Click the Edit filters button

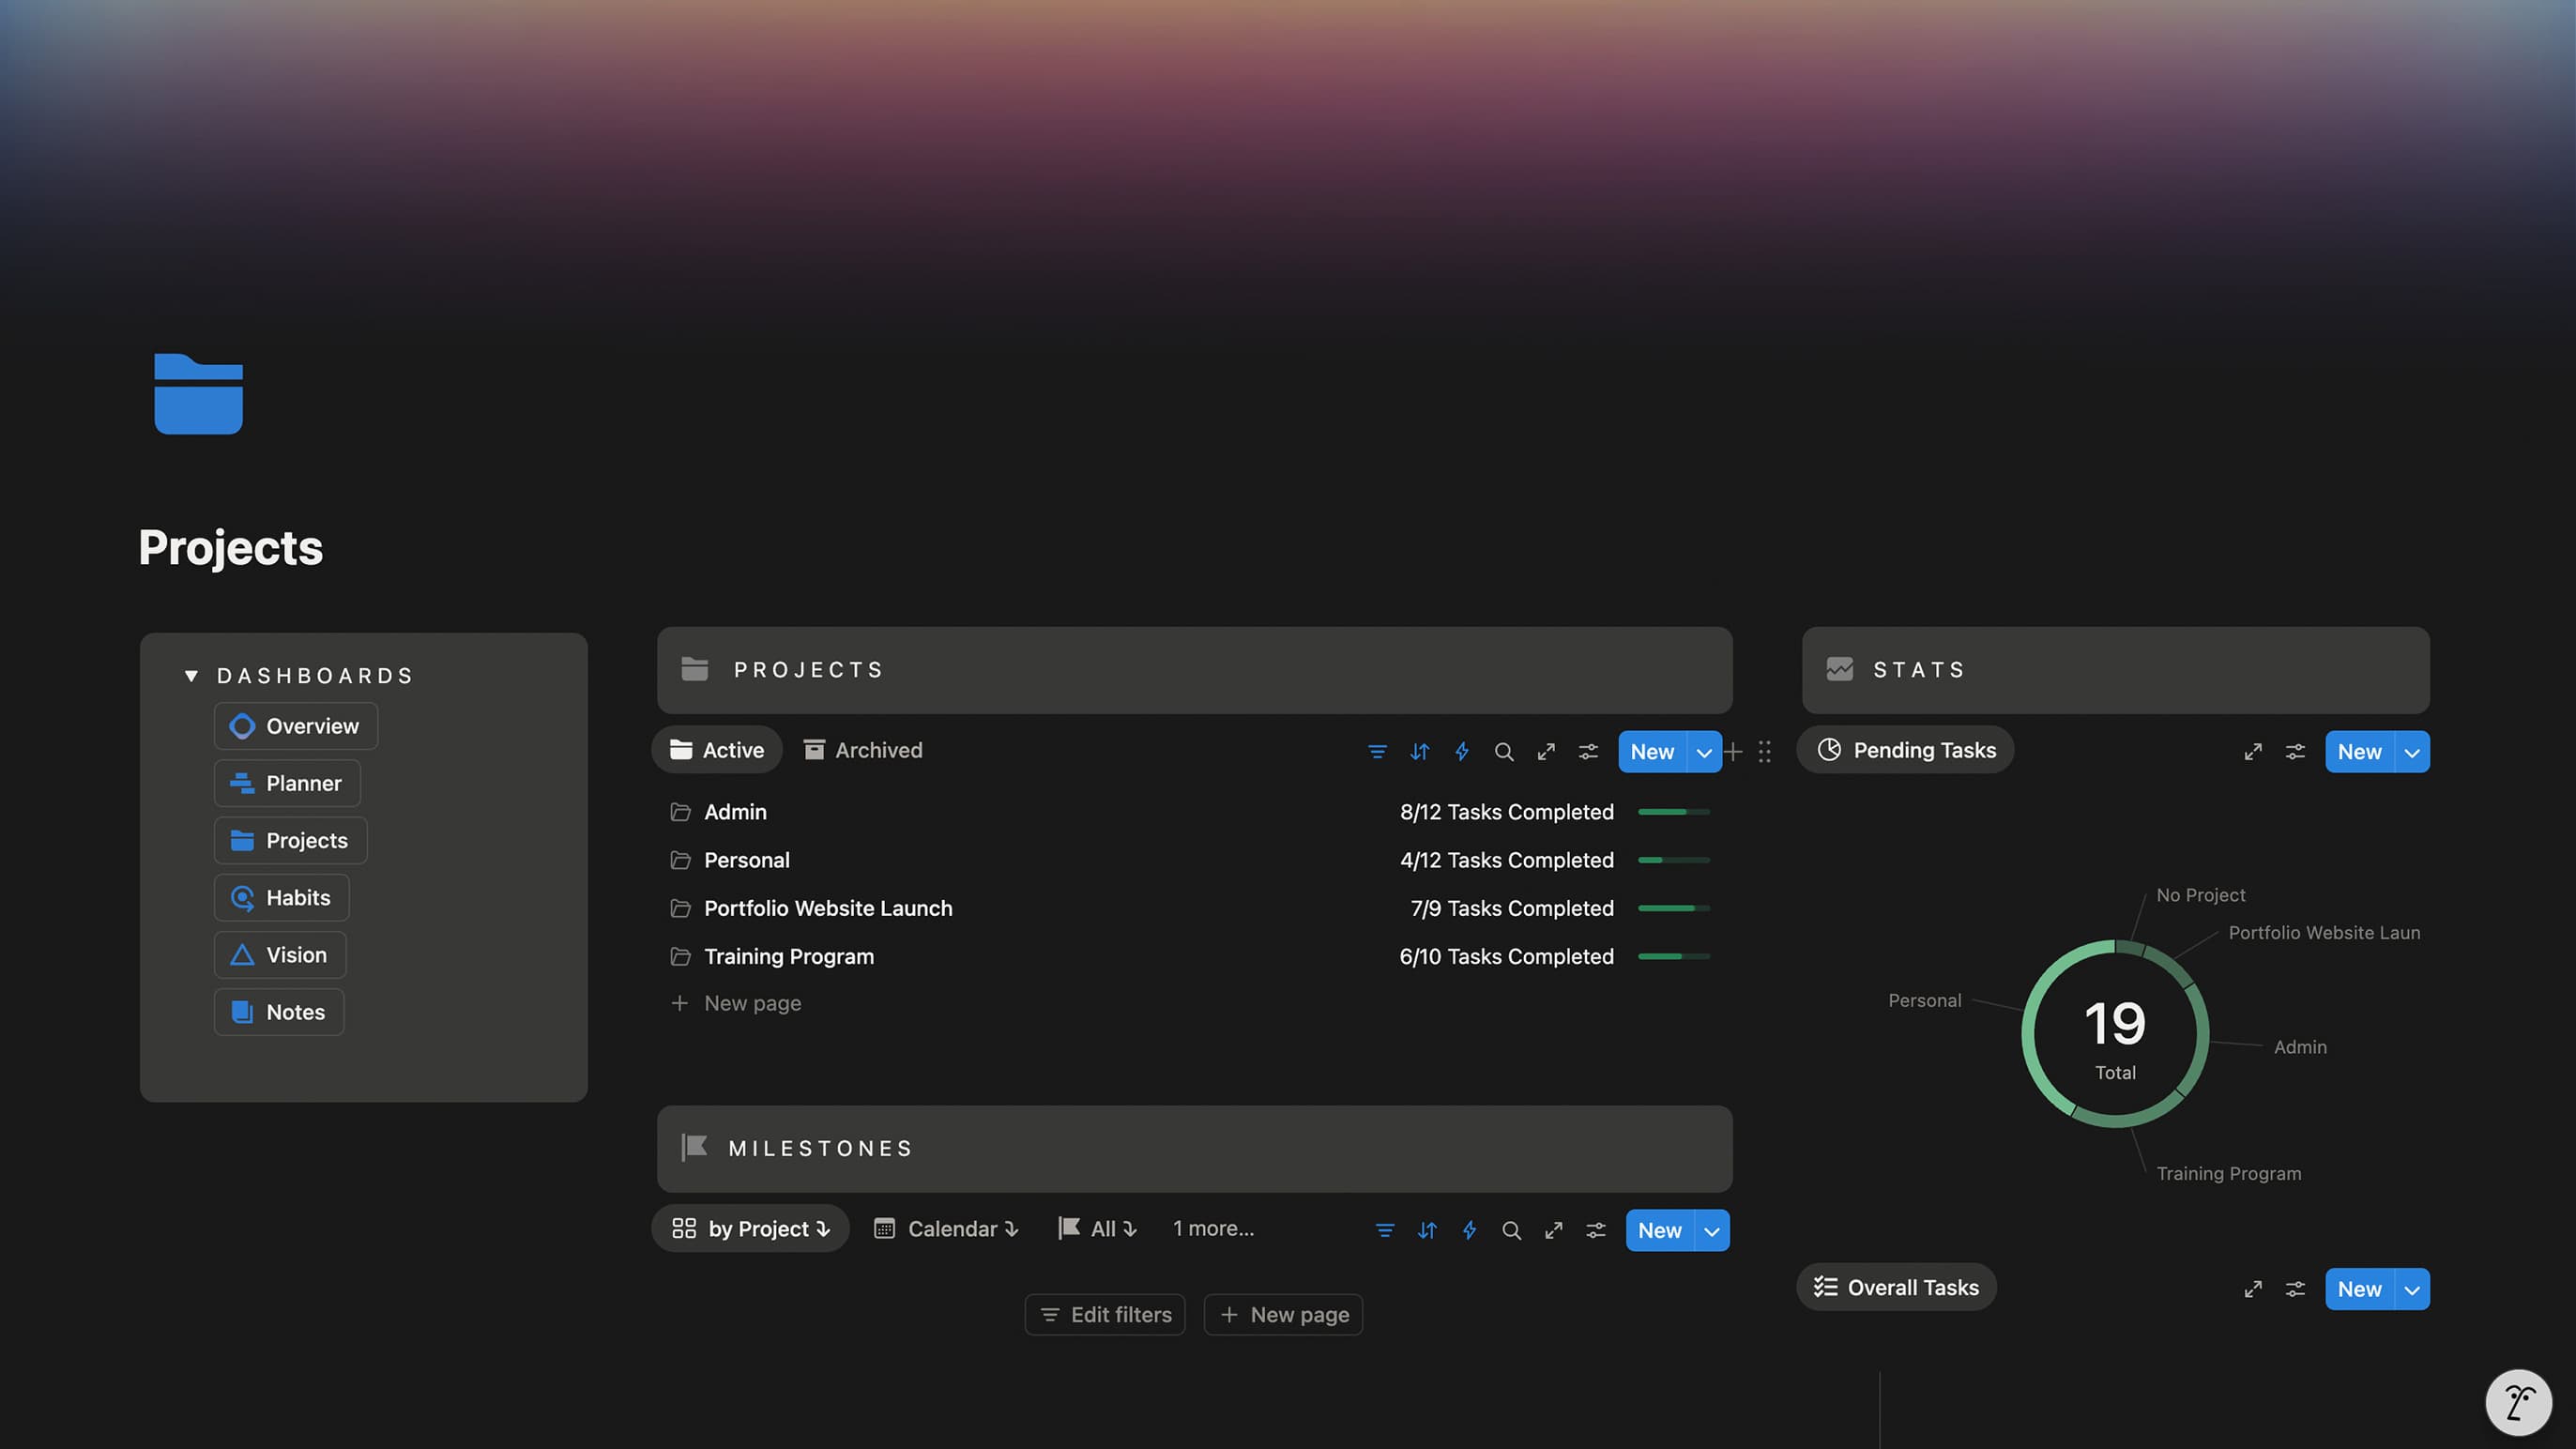click(1104, 1314)
